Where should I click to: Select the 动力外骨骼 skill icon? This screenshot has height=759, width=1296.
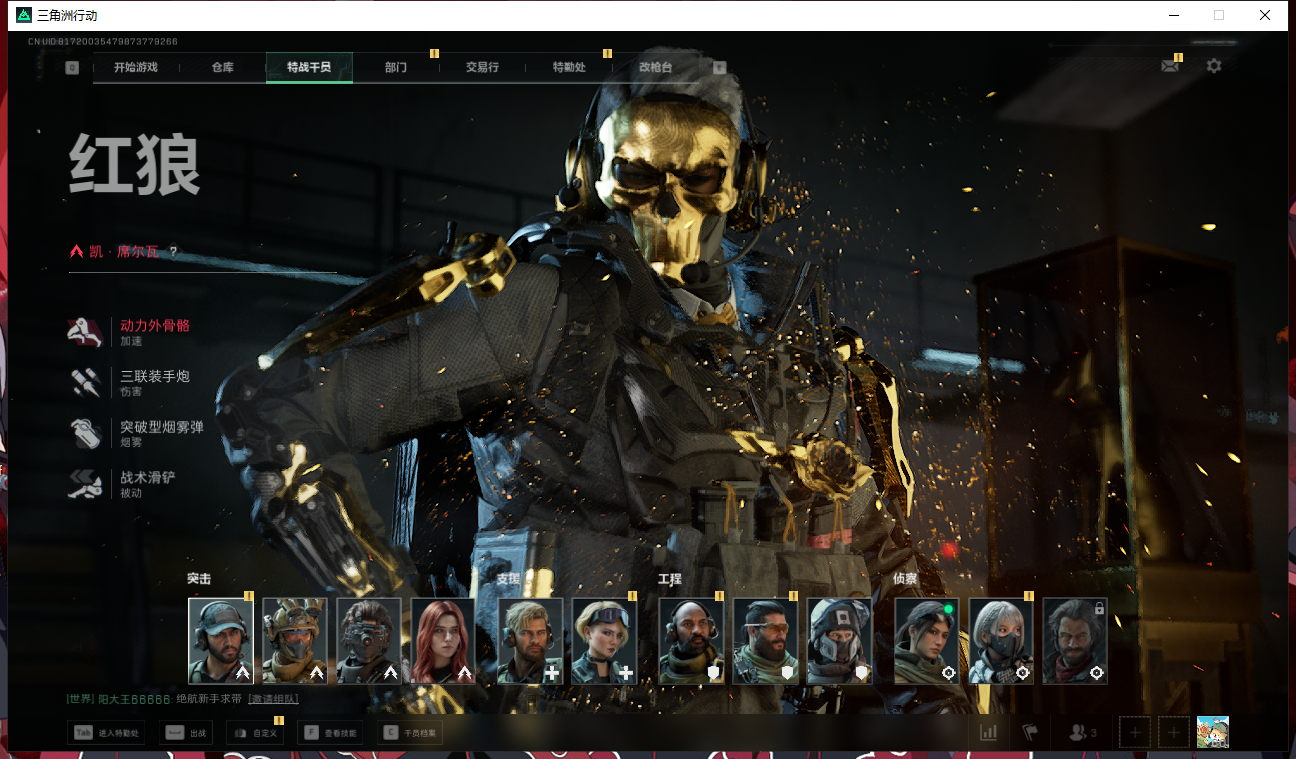pos(85,332)
